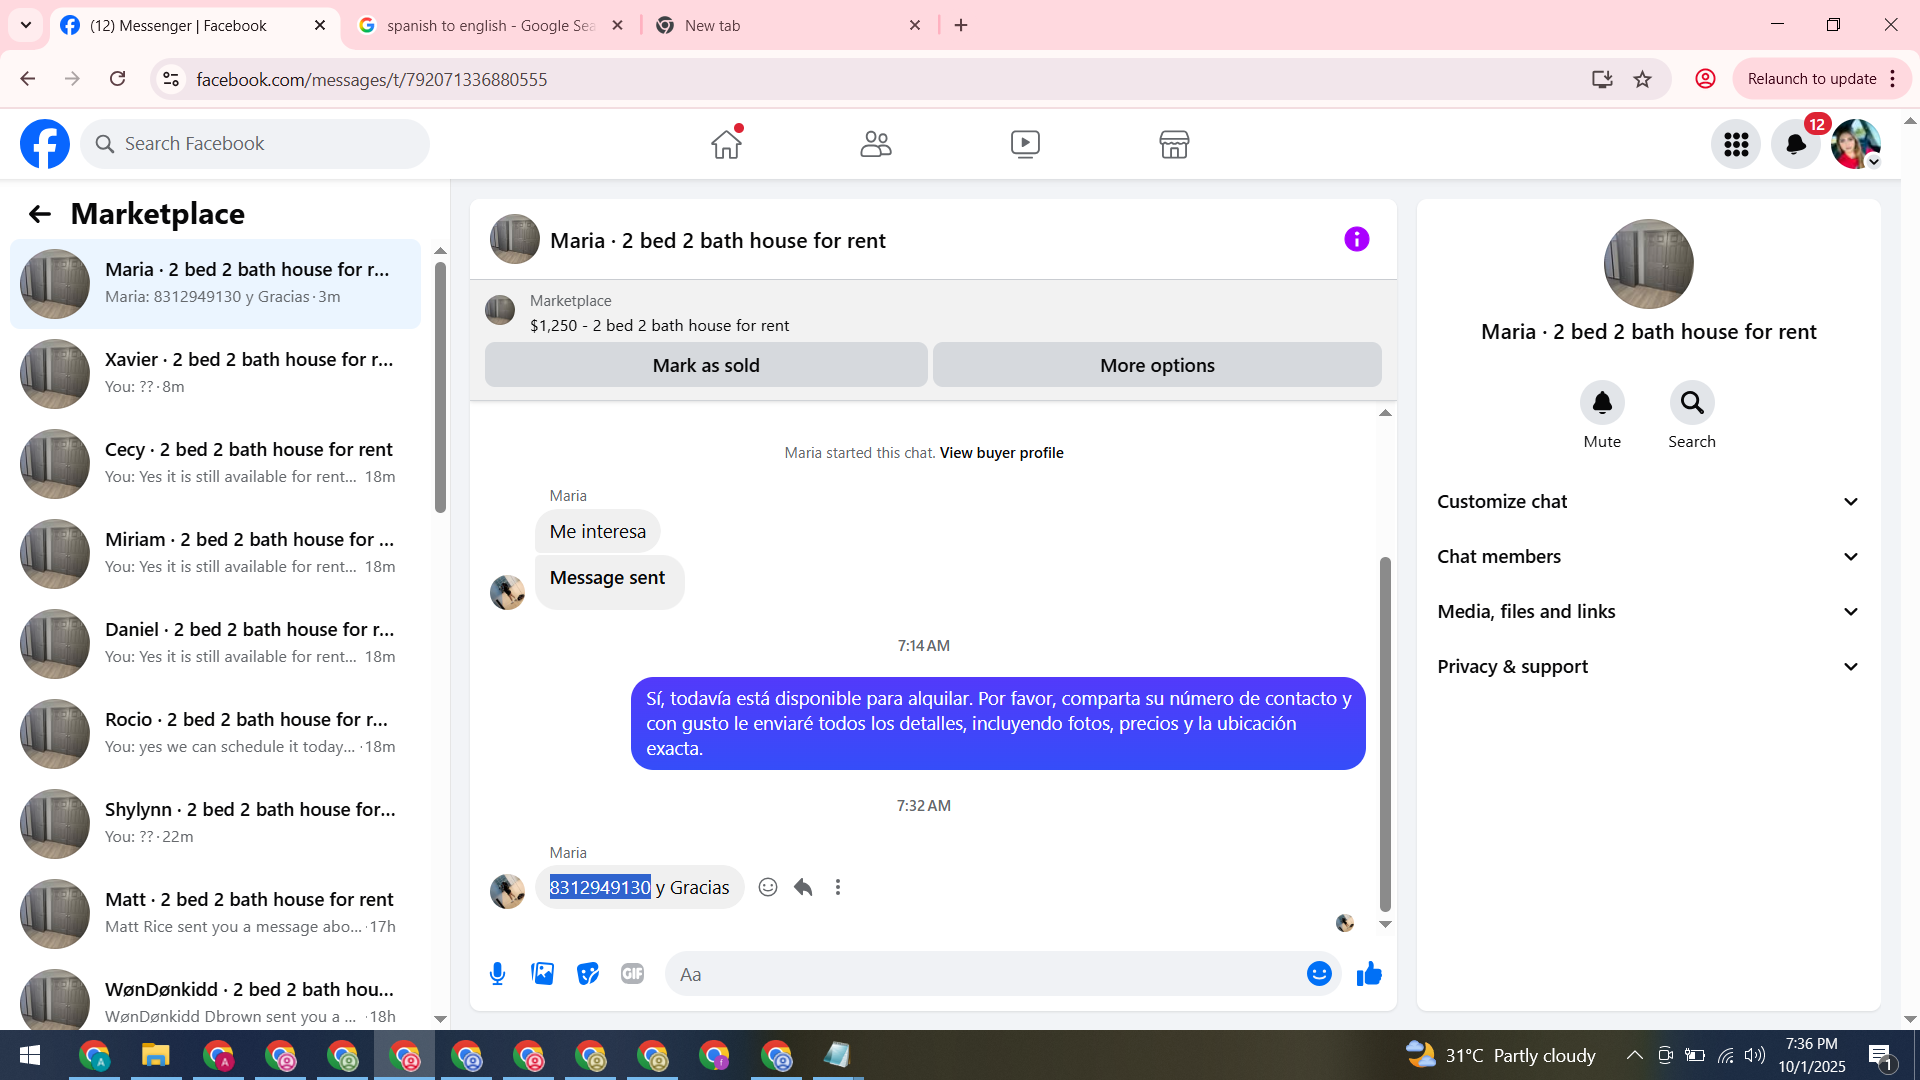Search within the conversation

1692,403
